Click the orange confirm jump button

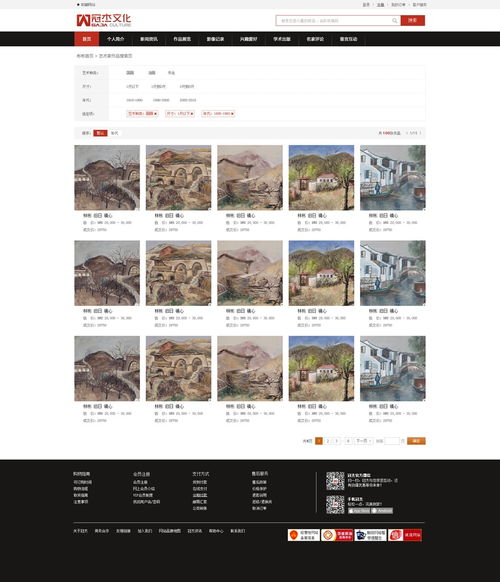tap(416, 441)
